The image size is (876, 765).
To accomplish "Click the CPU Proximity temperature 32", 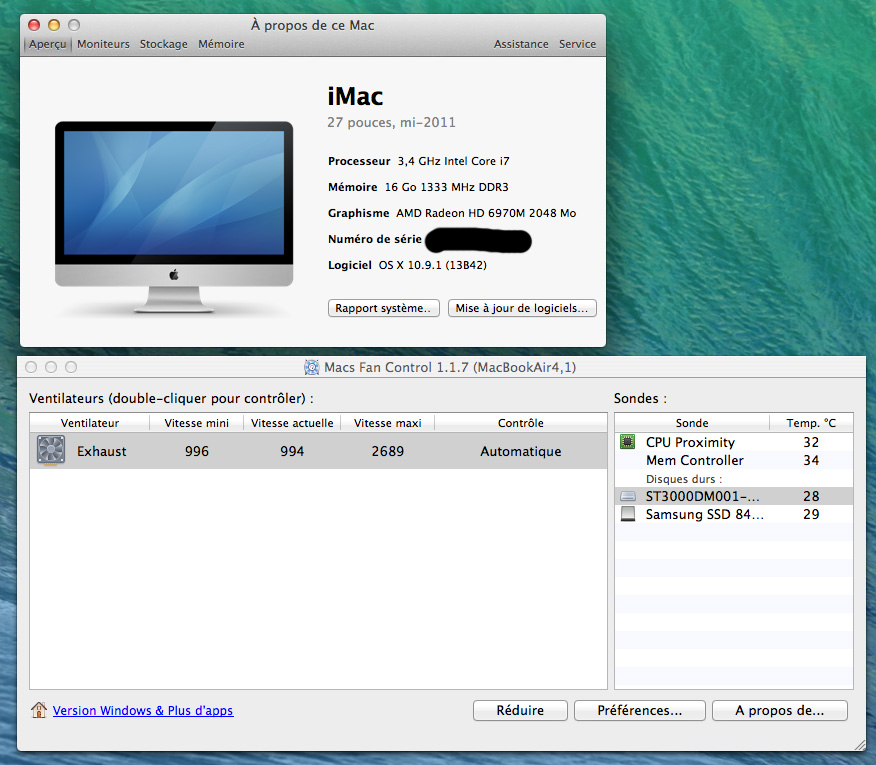I will pyautogui.click(x=811, y=442).
